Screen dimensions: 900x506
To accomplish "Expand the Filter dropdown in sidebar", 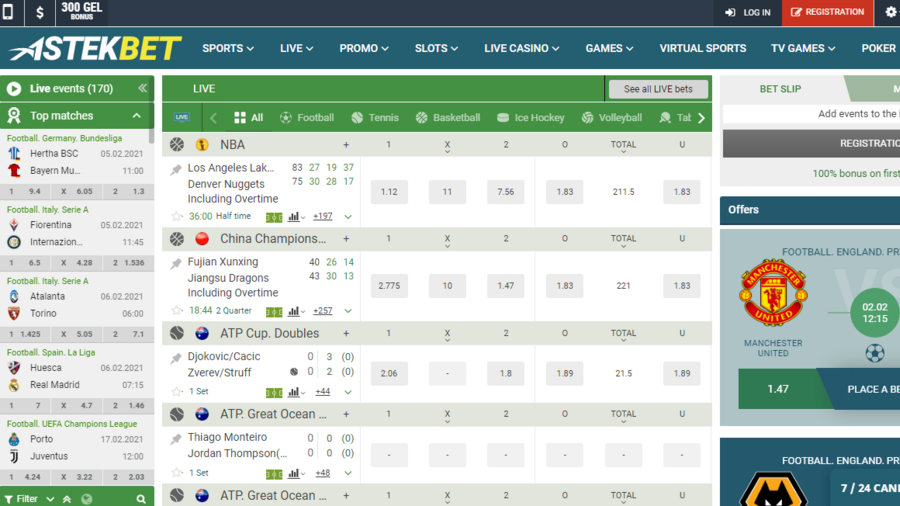I will (29, 498).
